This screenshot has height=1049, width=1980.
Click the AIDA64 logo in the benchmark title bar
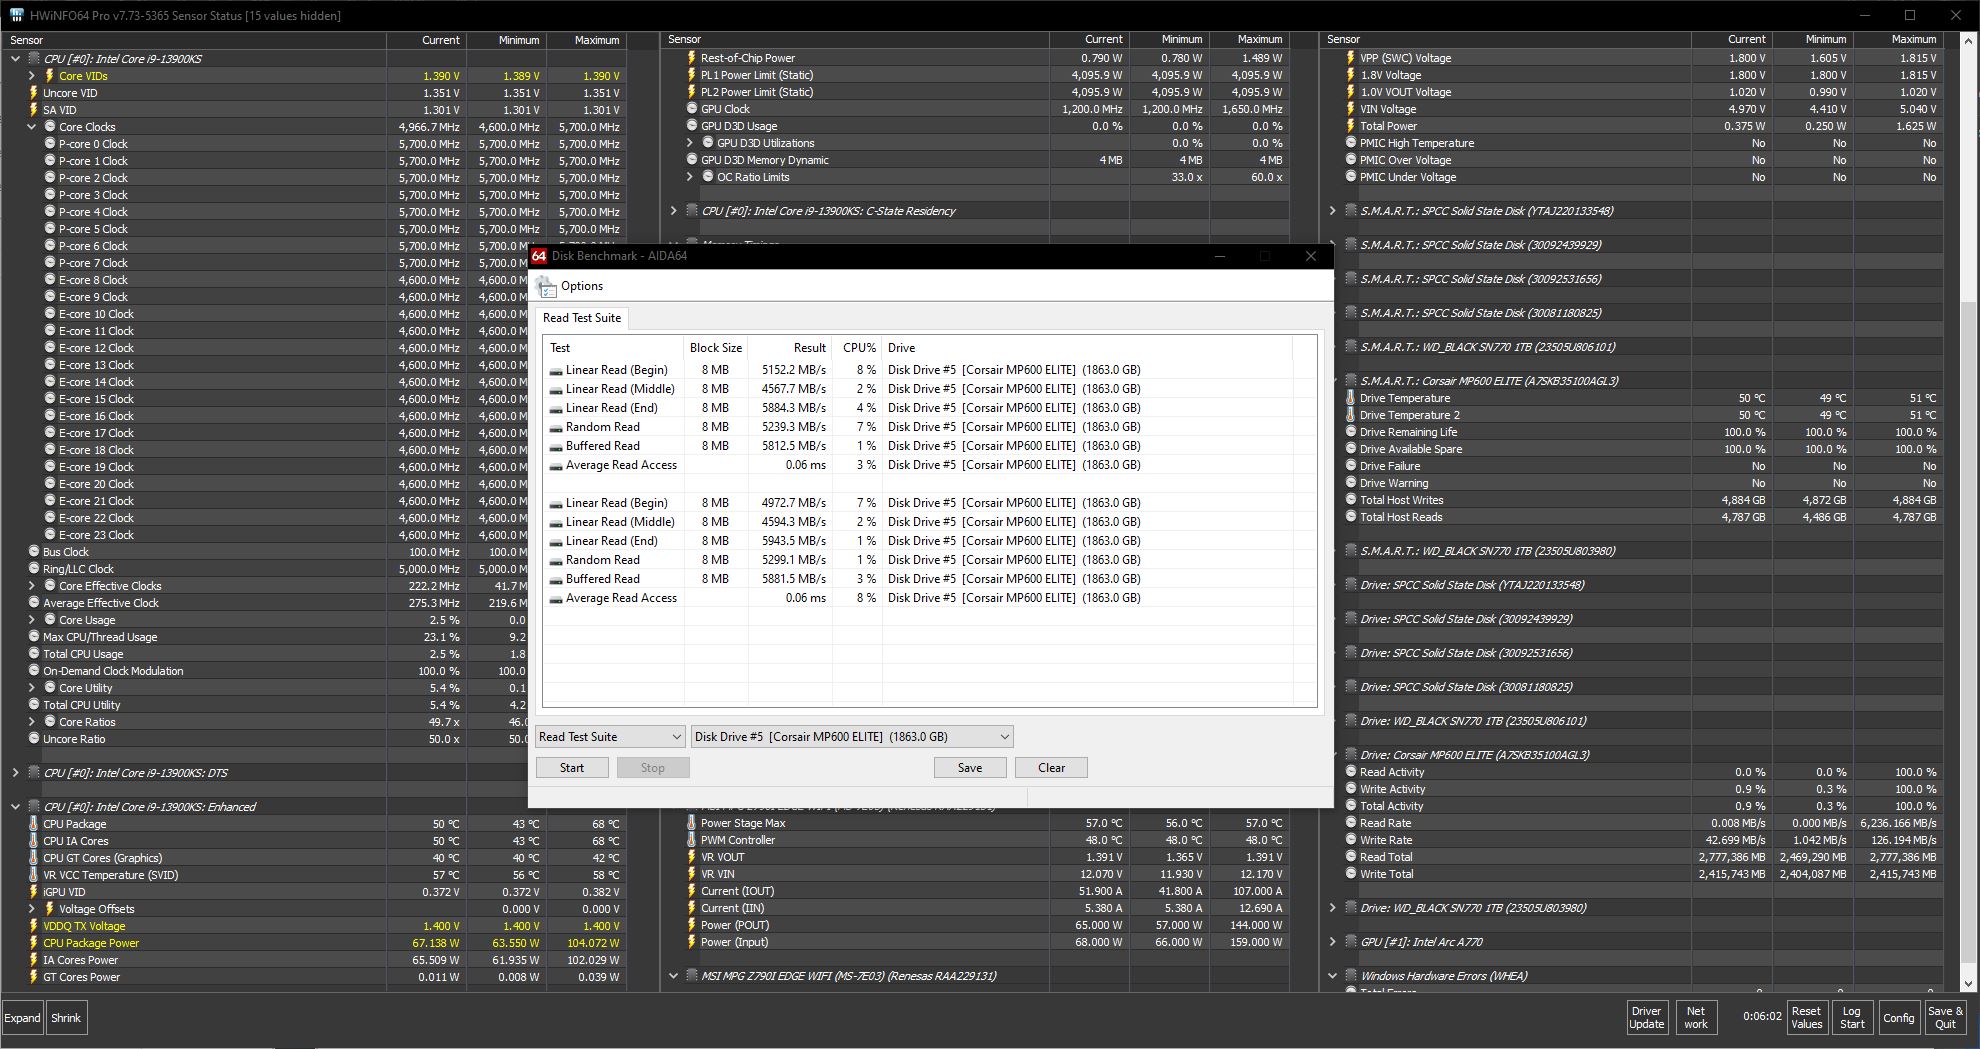click(x=539, y=256)
